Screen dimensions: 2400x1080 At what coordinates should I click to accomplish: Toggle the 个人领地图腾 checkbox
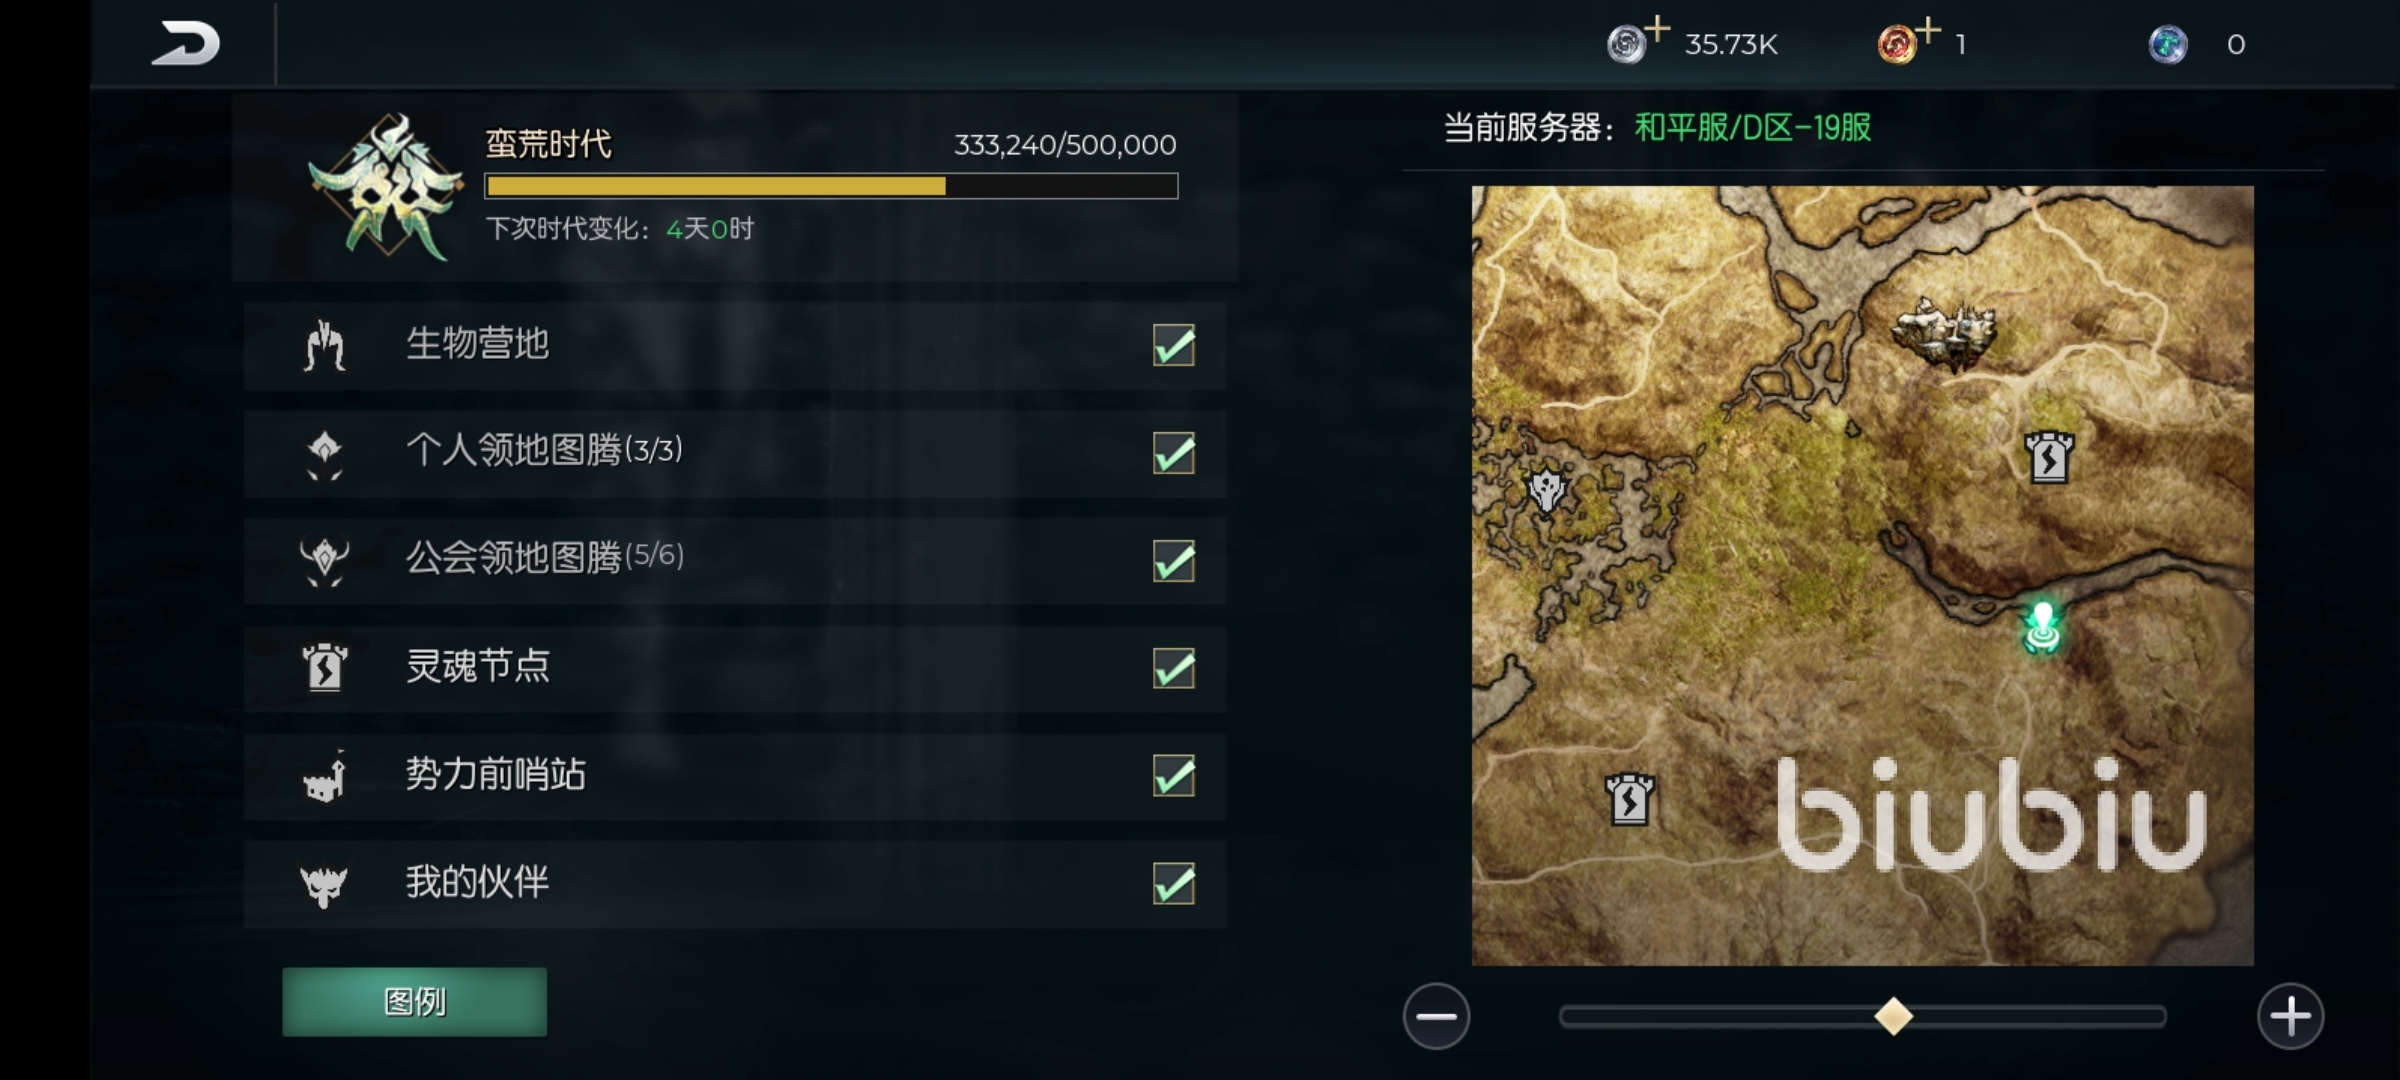pyautogui.click(x=1174, y=453)
